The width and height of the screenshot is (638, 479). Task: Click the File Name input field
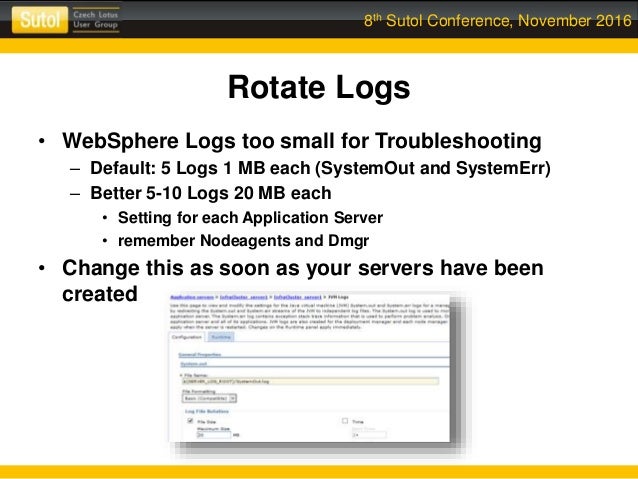point(310,381)
